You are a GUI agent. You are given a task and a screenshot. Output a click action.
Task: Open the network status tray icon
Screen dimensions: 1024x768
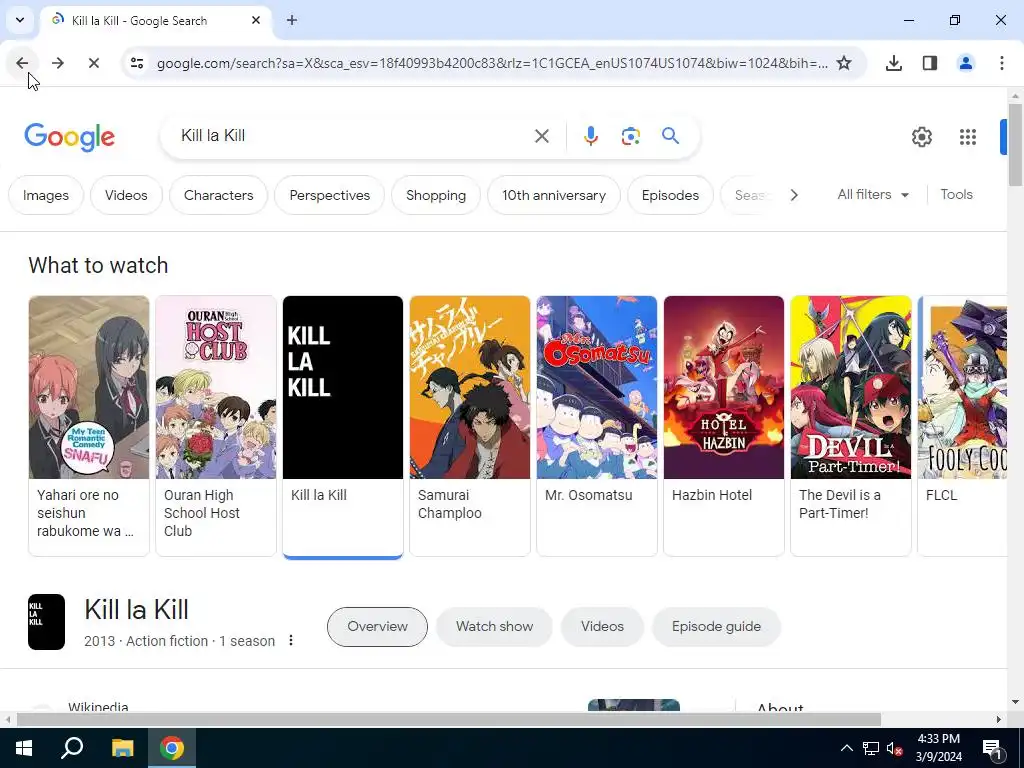(871, 748)
